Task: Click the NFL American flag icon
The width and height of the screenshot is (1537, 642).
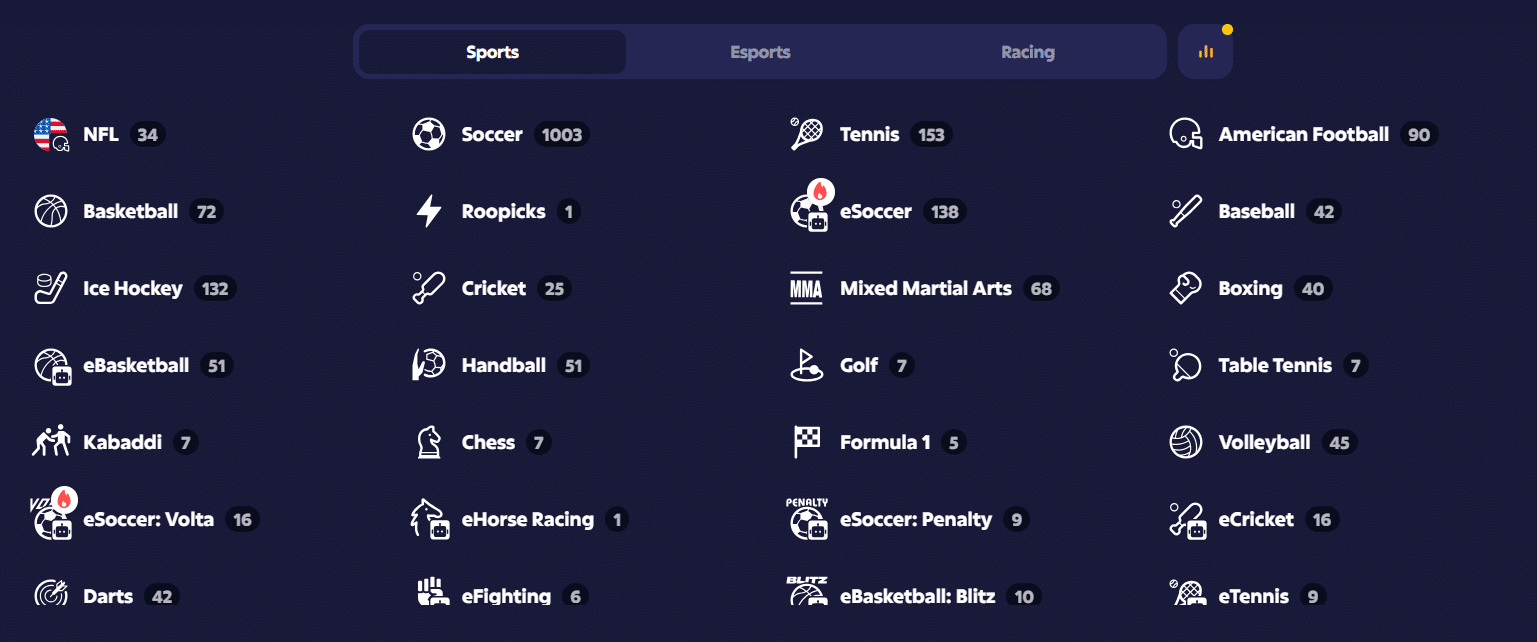Action: [x=49, y=134]
